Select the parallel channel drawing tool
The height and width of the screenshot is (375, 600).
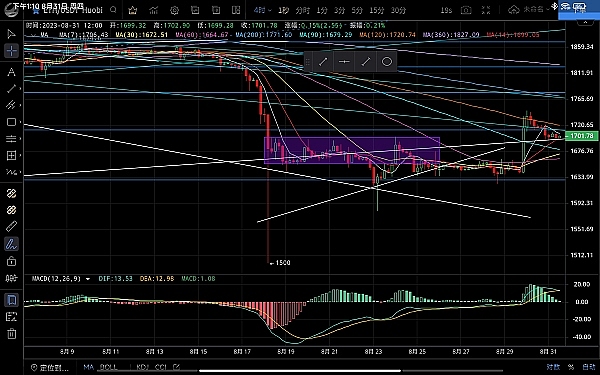(11, 105)
